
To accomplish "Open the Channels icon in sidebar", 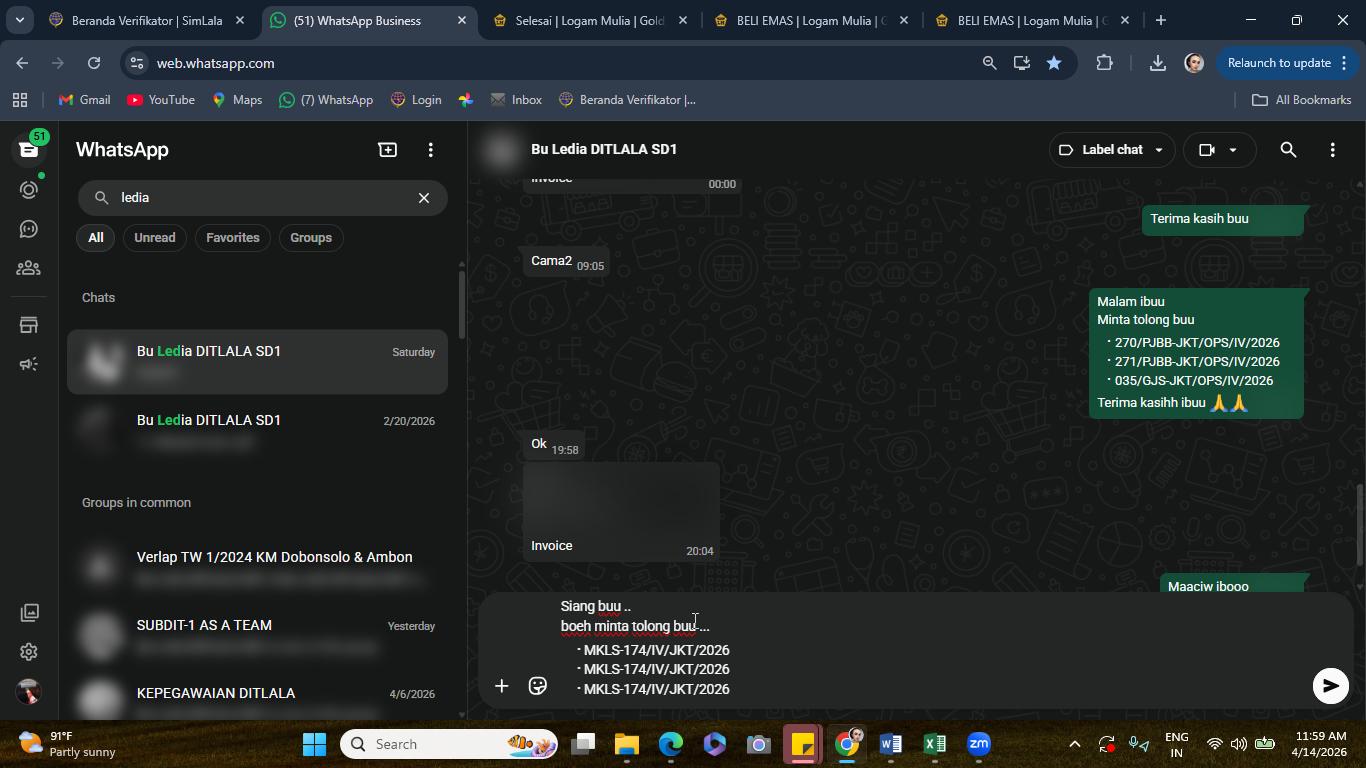I will [29, 229].
